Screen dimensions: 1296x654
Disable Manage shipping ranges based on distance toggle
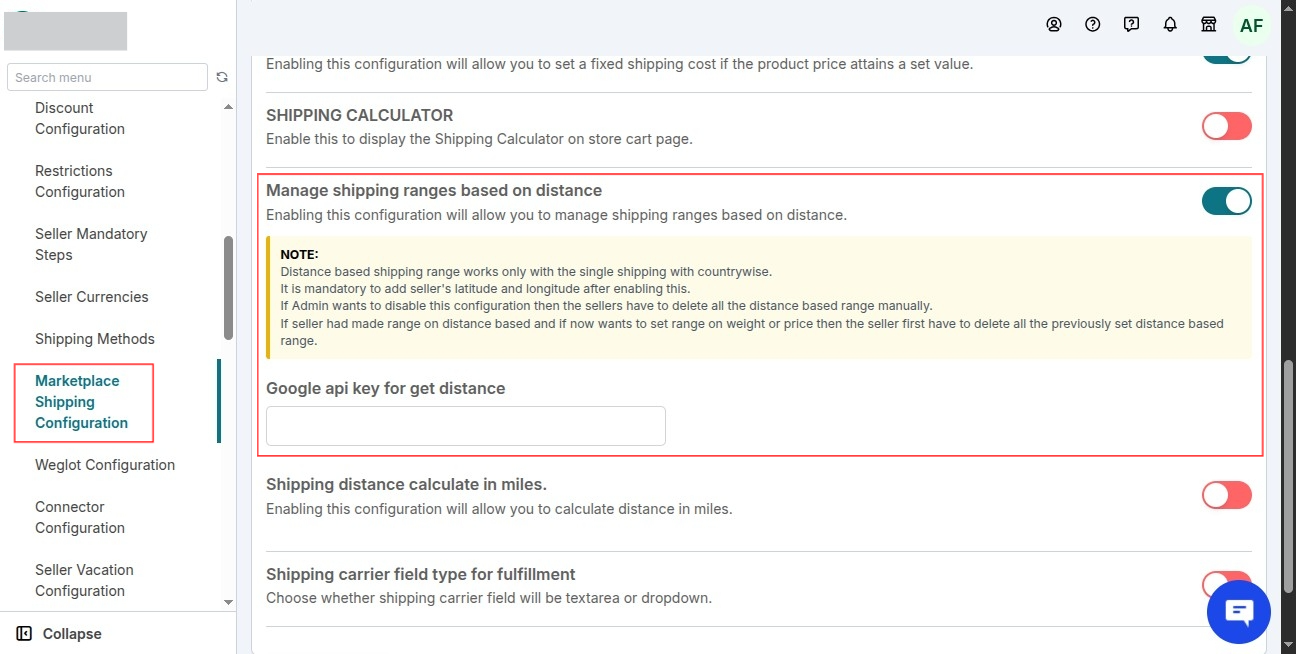[1227, 201]
